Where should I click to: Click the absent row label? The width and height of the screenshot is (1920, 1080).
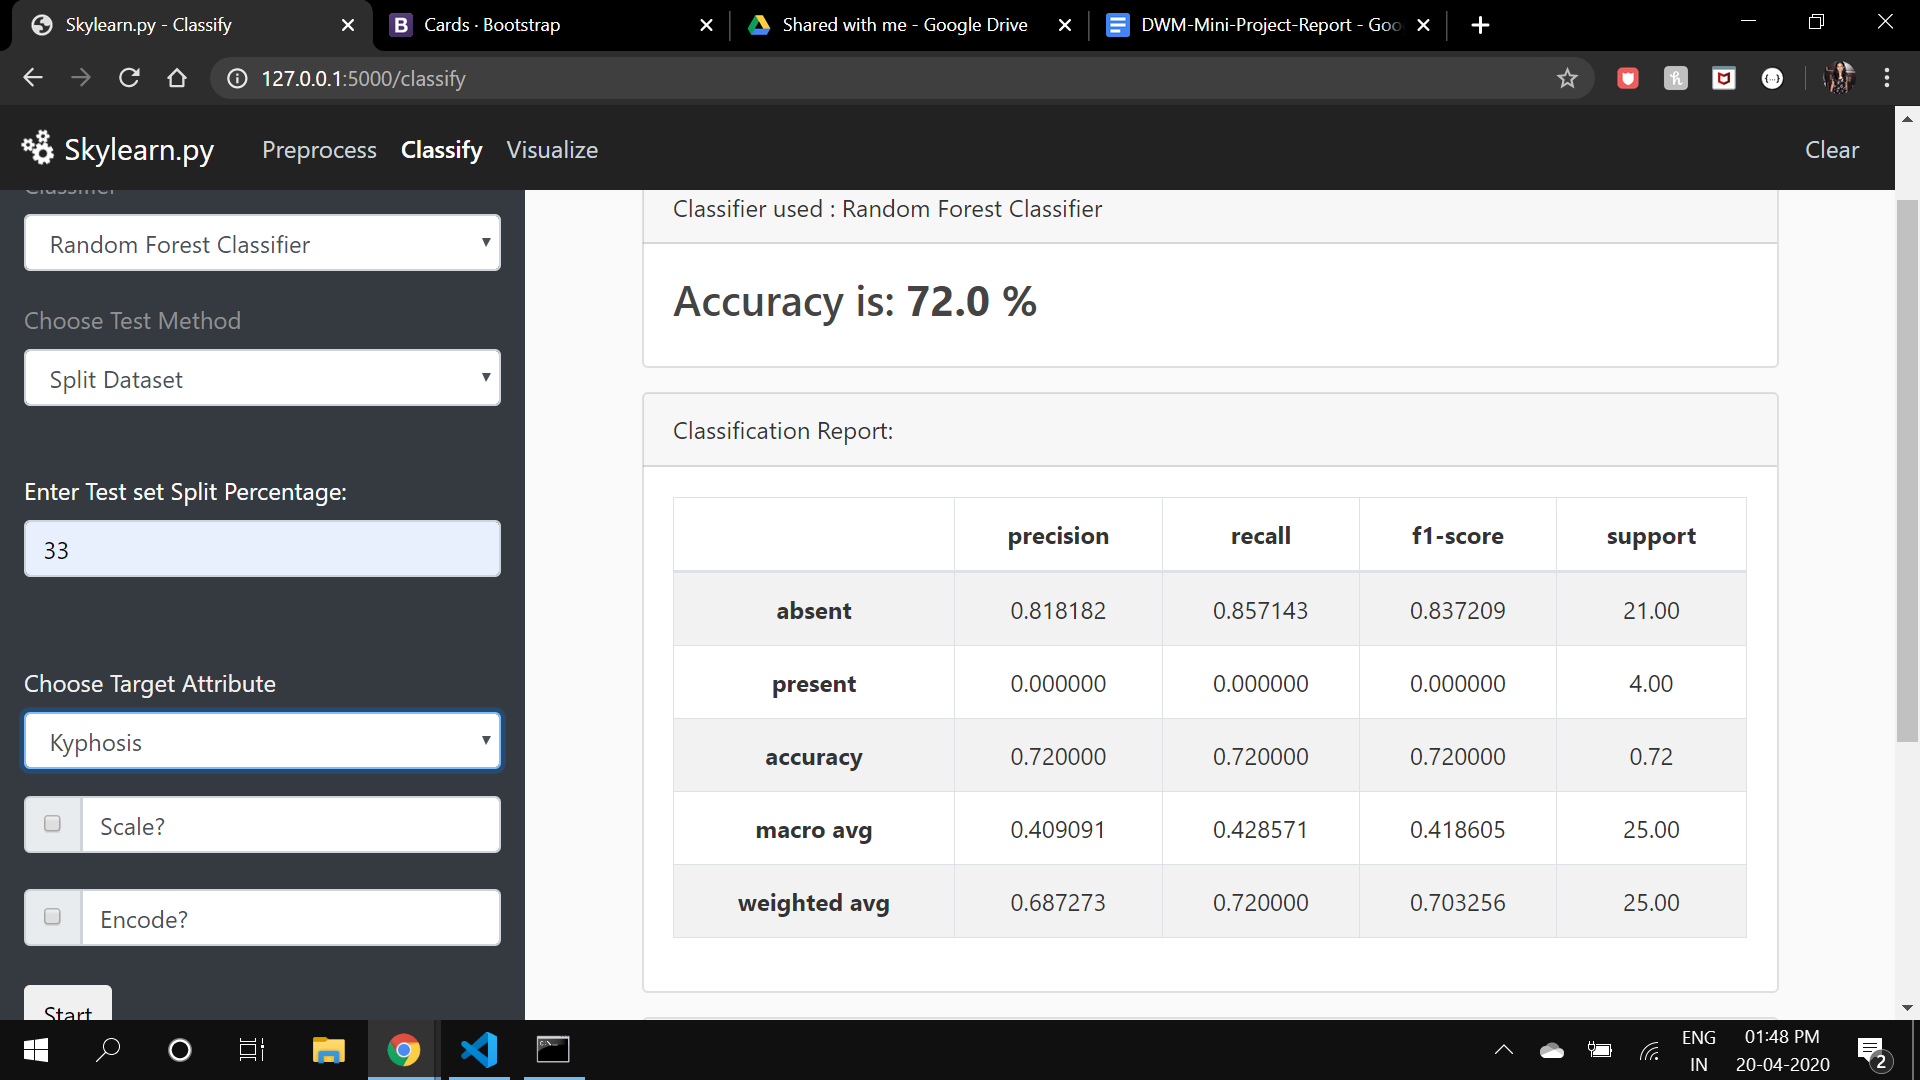point(814,611)
